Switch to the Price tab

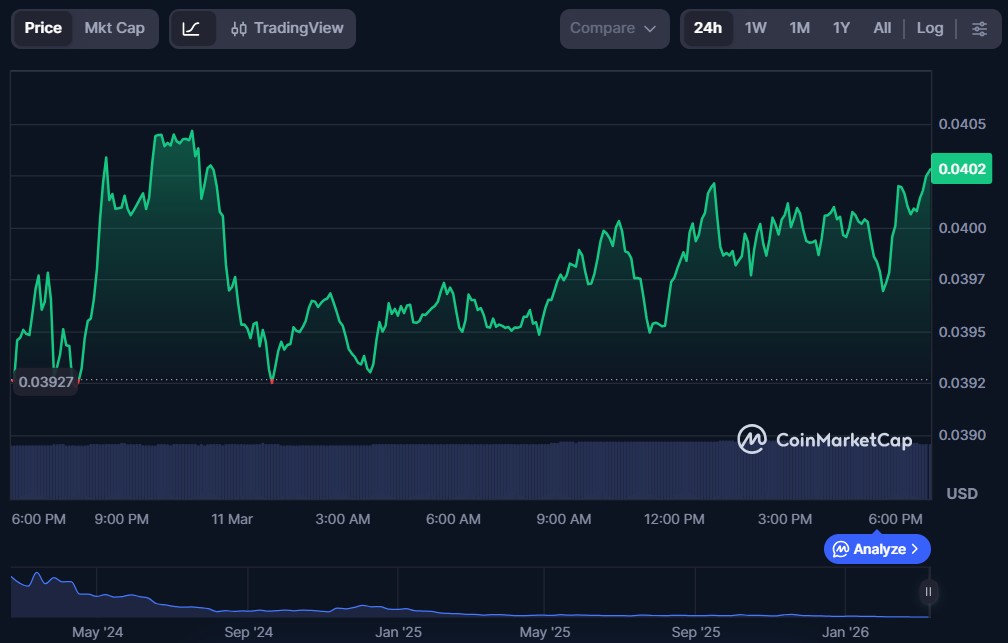[43, 28]
